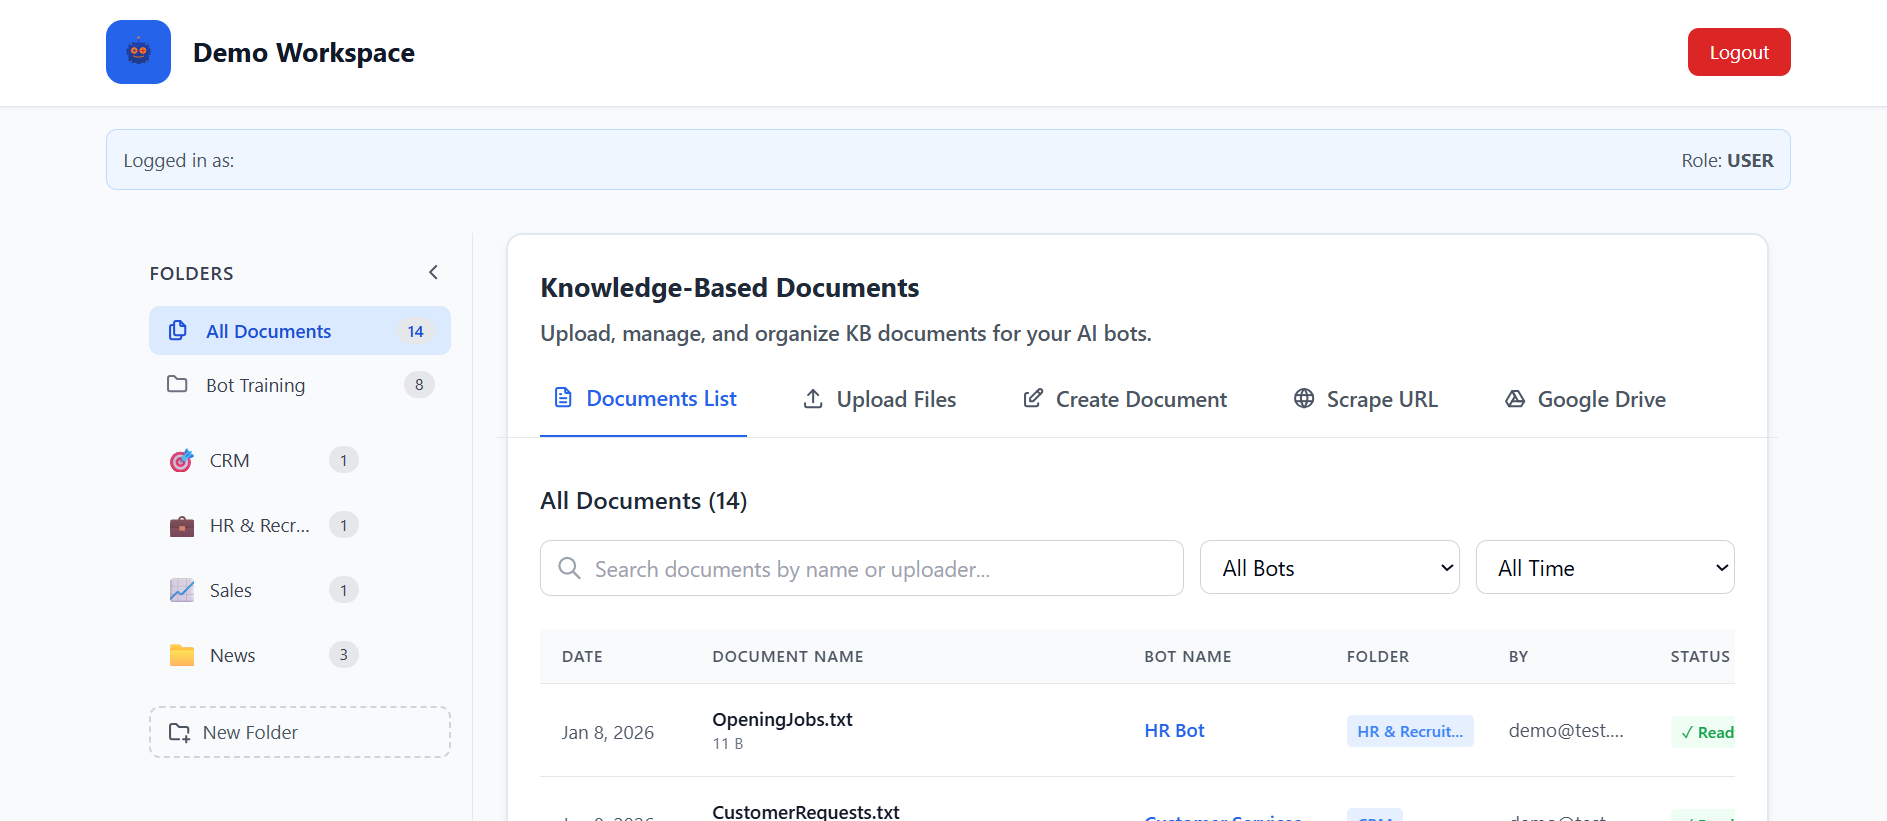
Task: Click the Sales chart icon
Action: [x=181, y=590]
